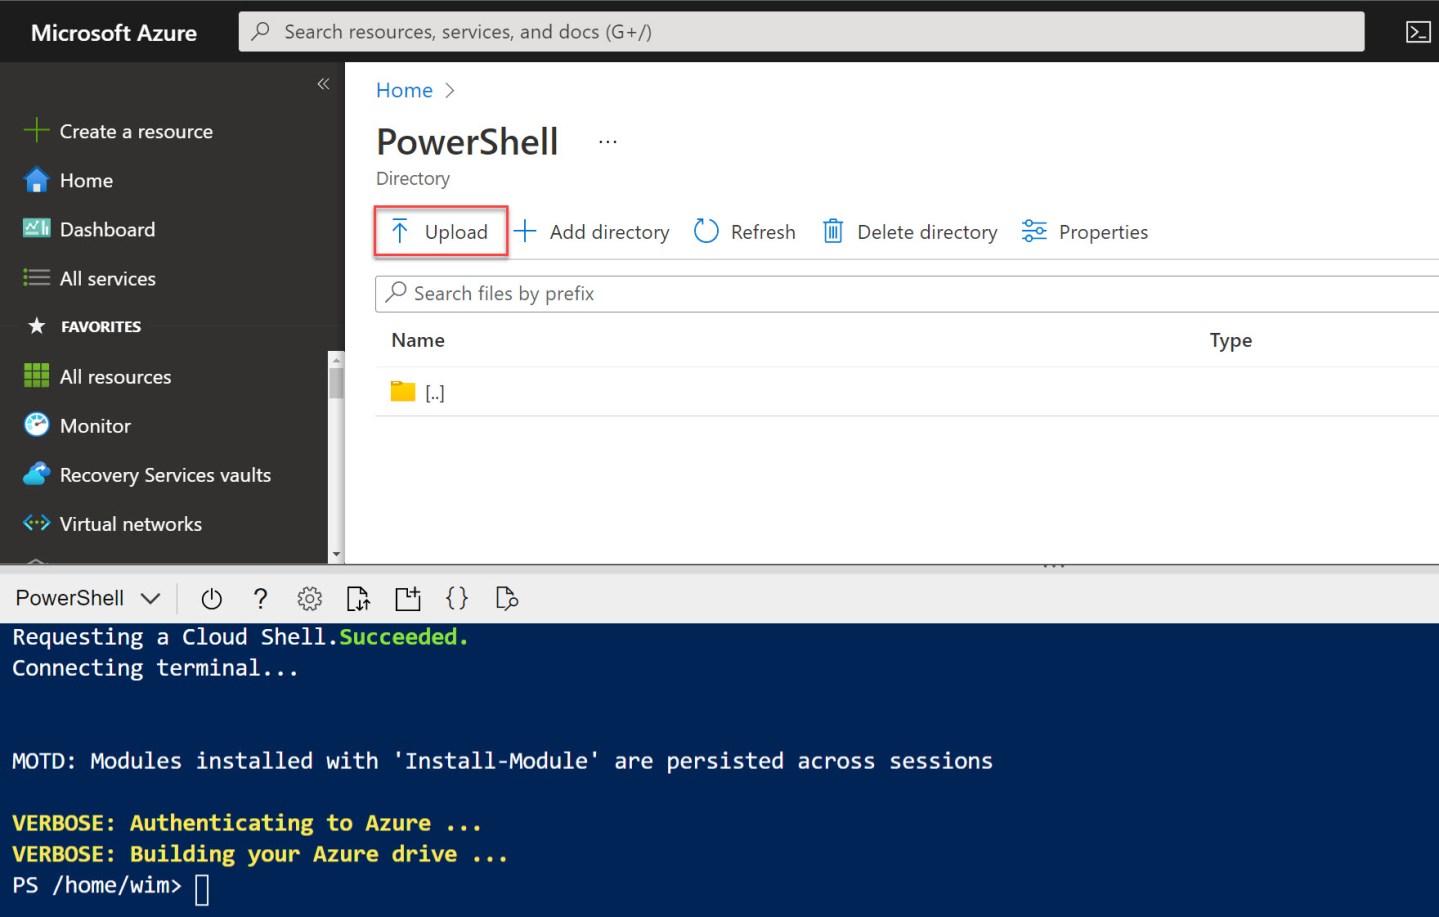
Task: Open directory Properties
Action: click(1085, 232)
